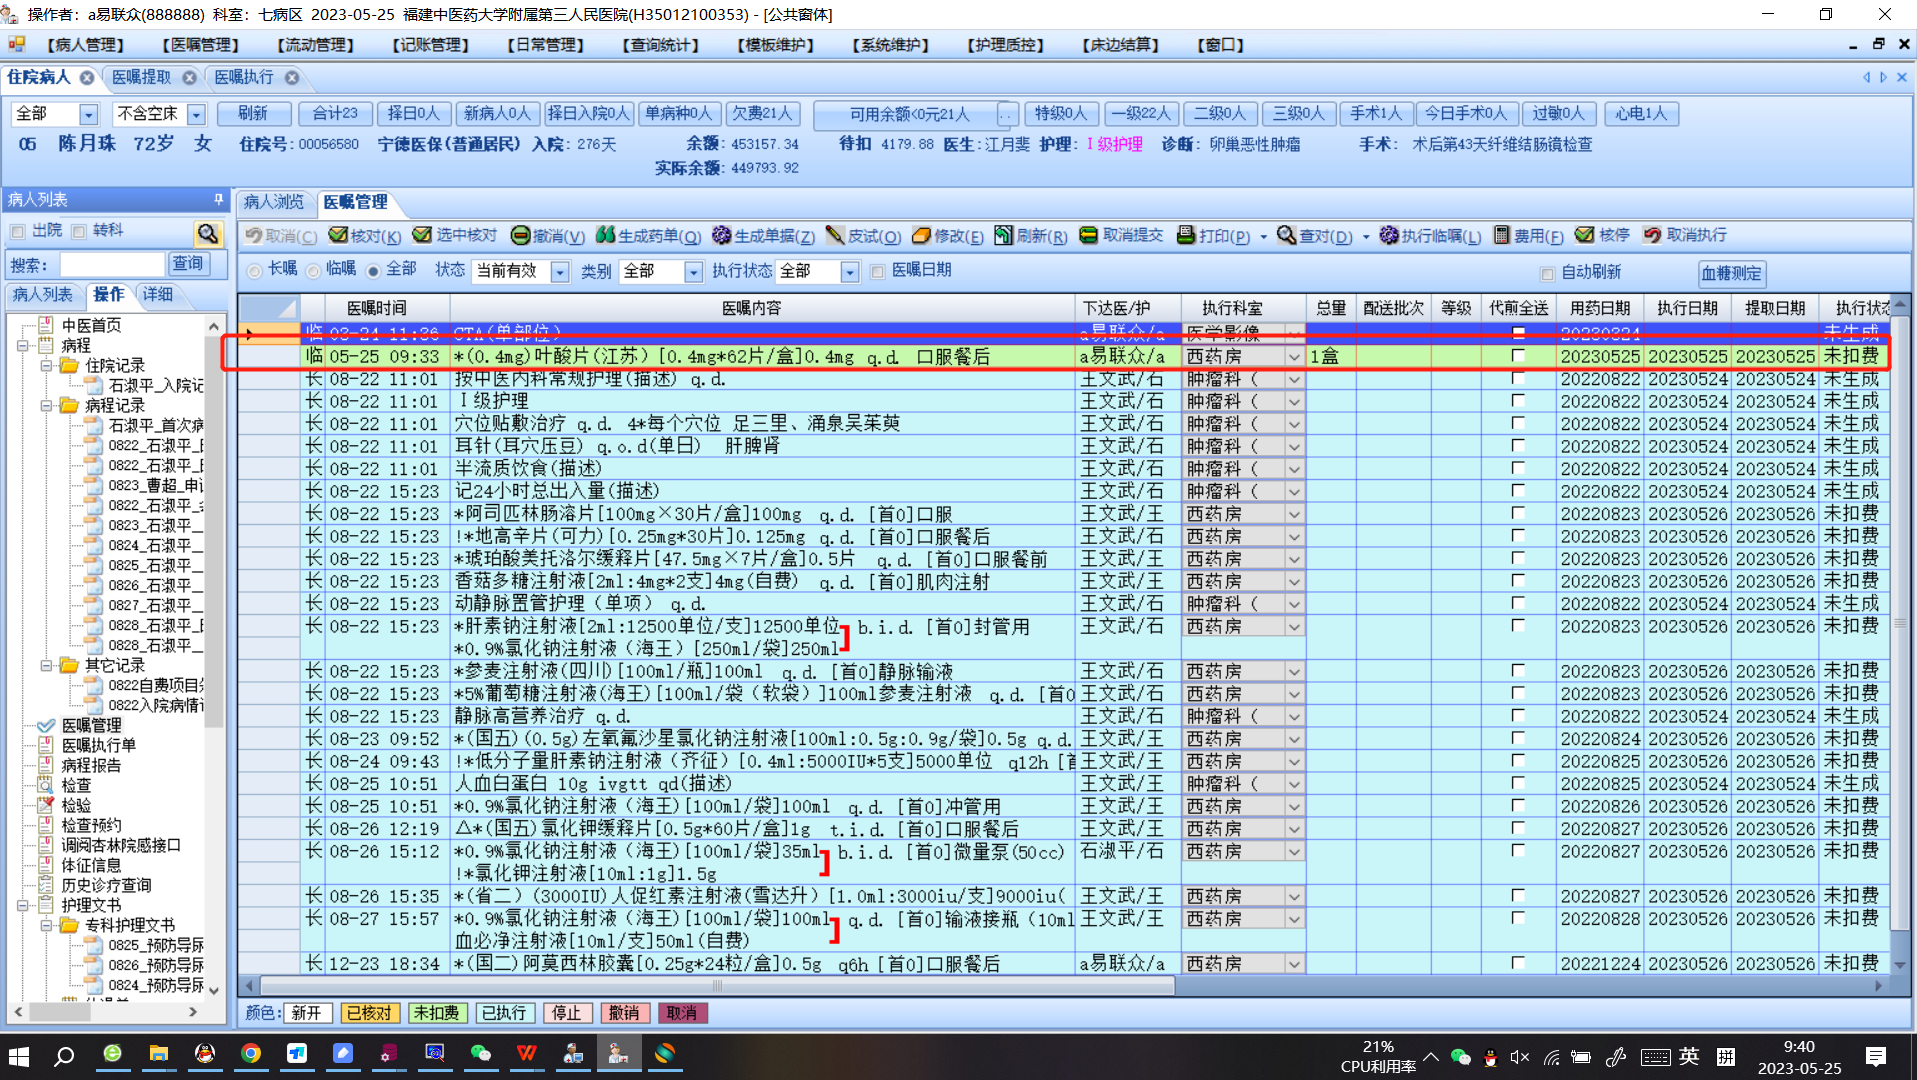Open the 查询统计 menu
Viewport: 1917px width, 1080px height.
660,45
